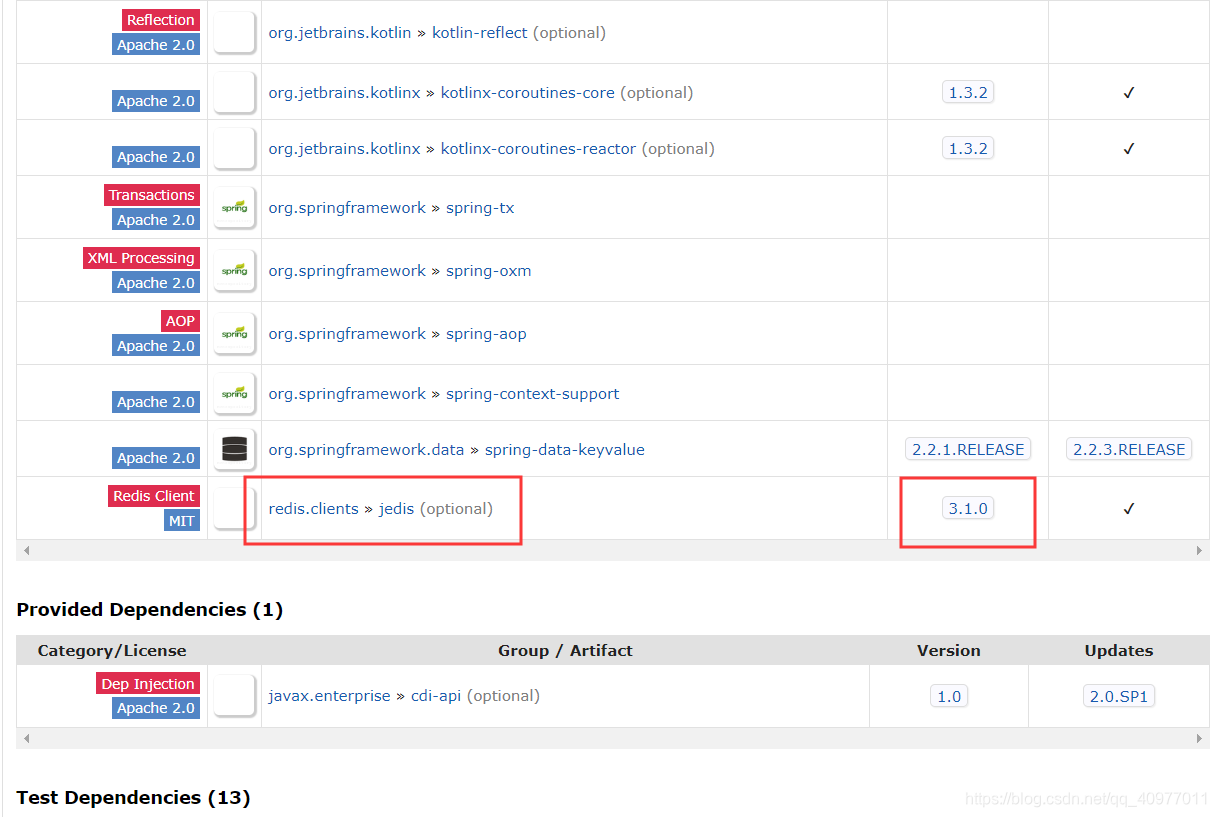Image resolution: width=1216 pixels, height=817 pixels.
Task: Open the jedis artifact link
Action: pyautogui.click(x=396, y=508)
